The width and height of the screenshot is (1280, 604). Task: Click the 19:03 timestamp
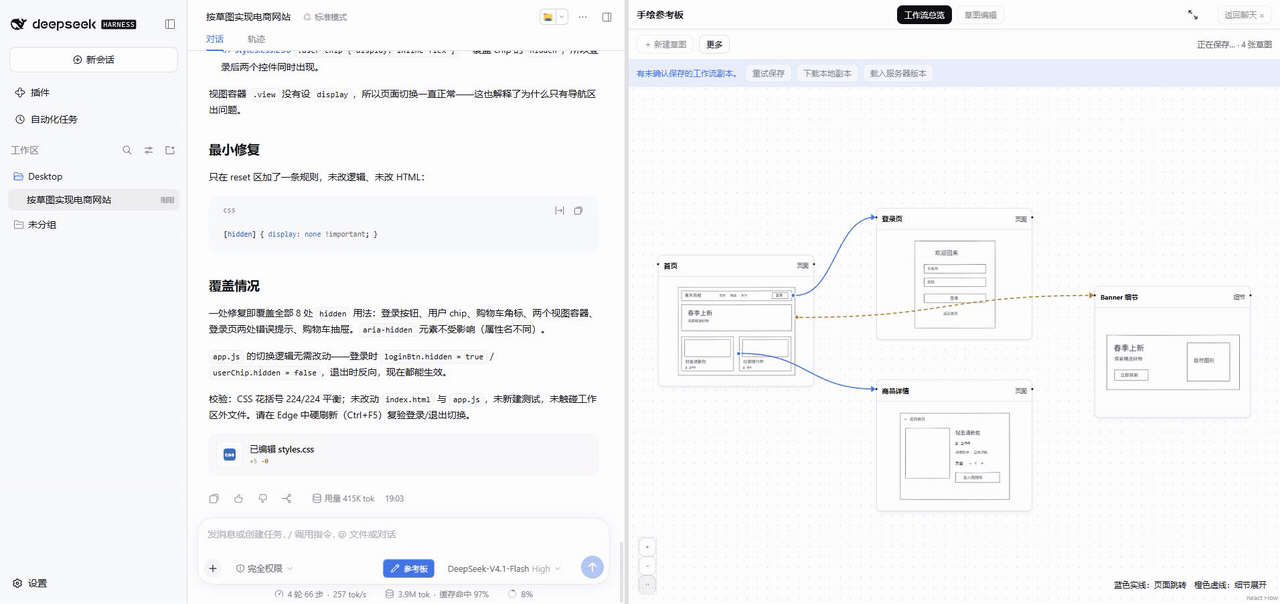click(x=394, y=498)
